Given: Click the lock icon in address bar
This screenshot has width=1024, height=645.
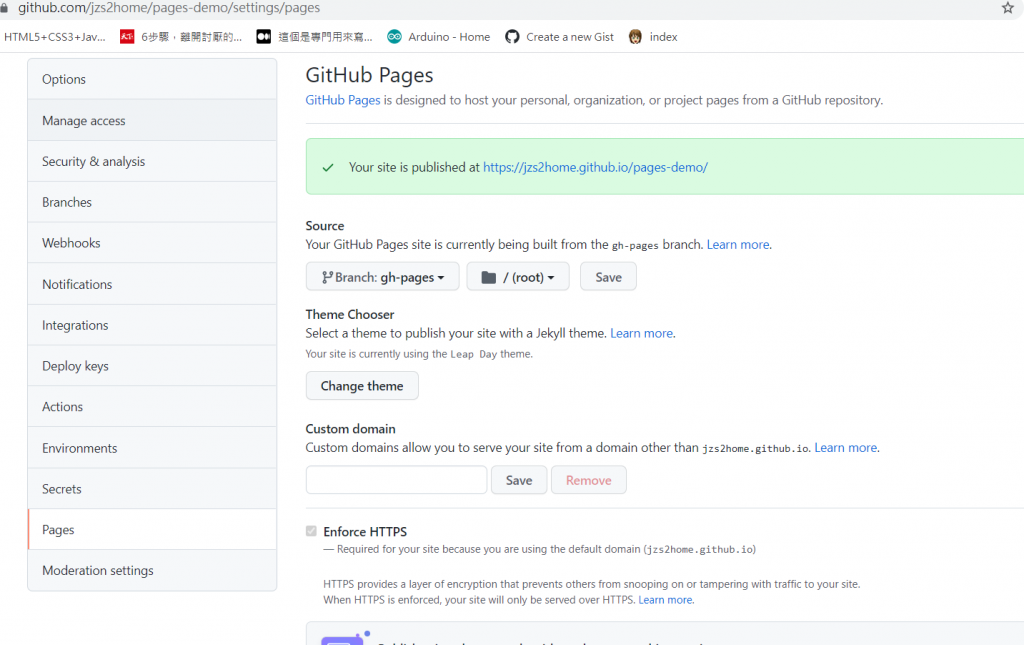Looking at the screenshot, I should click(x=5, y=8).
